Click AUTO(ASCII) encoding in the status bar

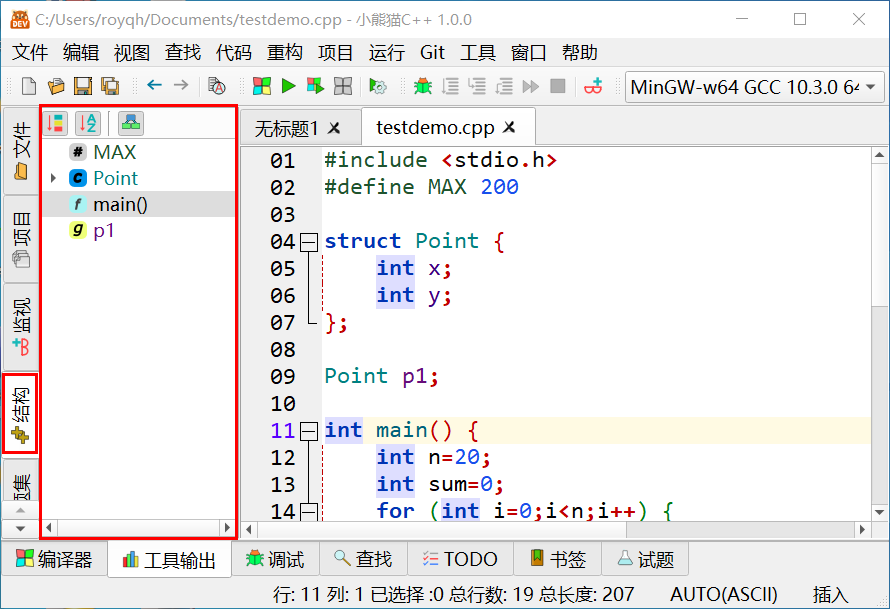pos(724,594)
